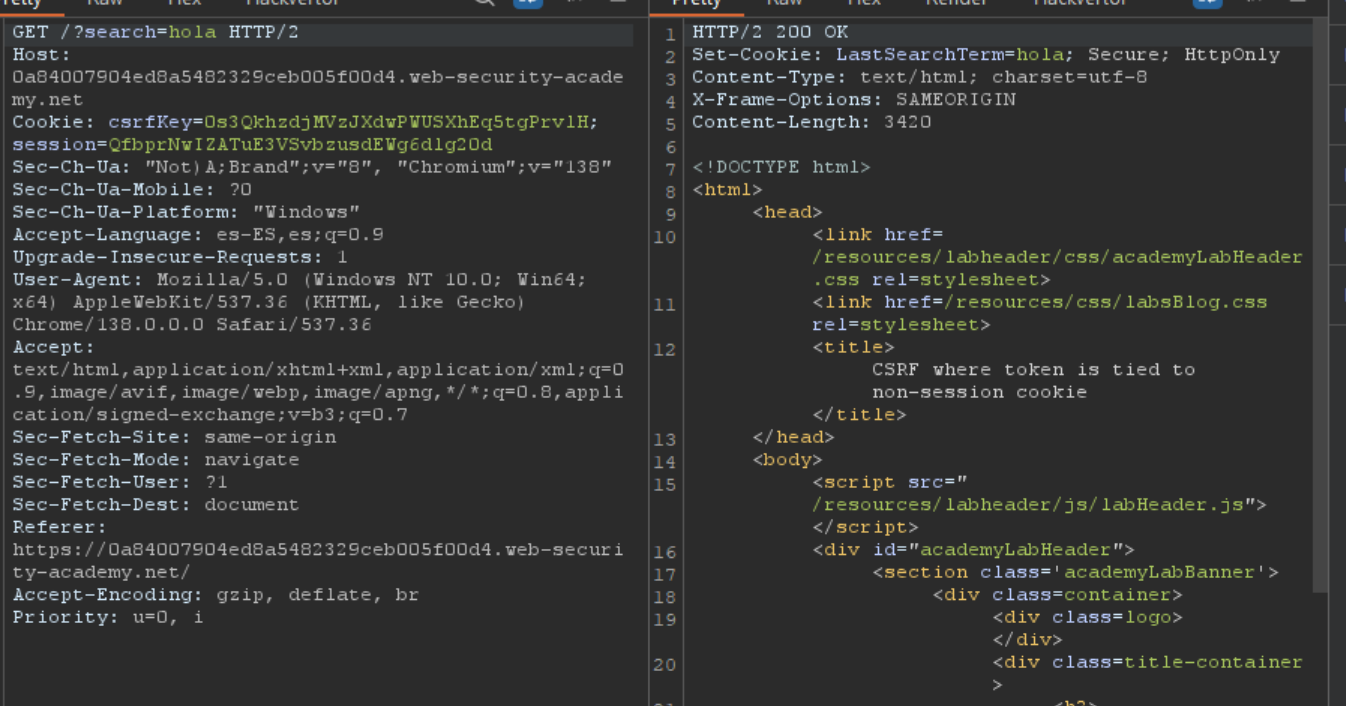Click the <script src=" line in response
Image resolution: width=1346 pixels, height=706 pixels.
click(x=890, y=482)
